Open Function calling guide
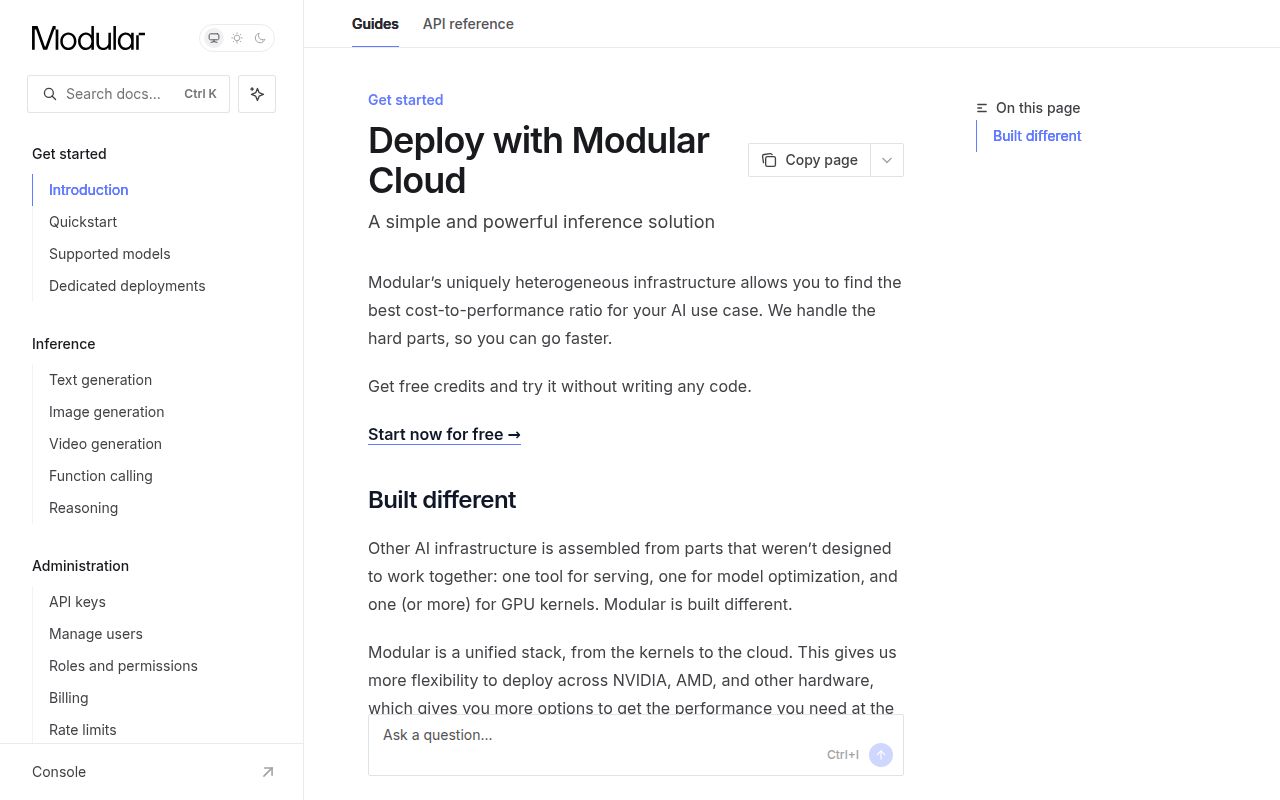The height and width of the screenshot is (800, 1280). pyautogui.click(x=101, y=476)
